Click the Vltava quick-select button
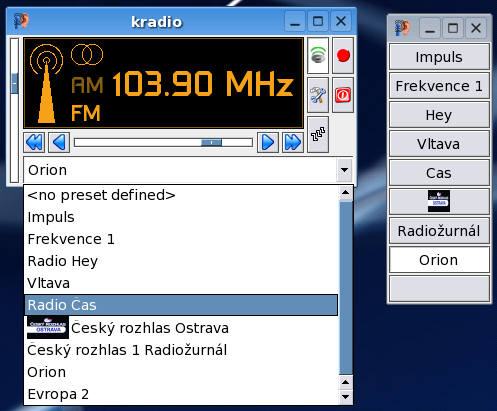 point(439,144)
